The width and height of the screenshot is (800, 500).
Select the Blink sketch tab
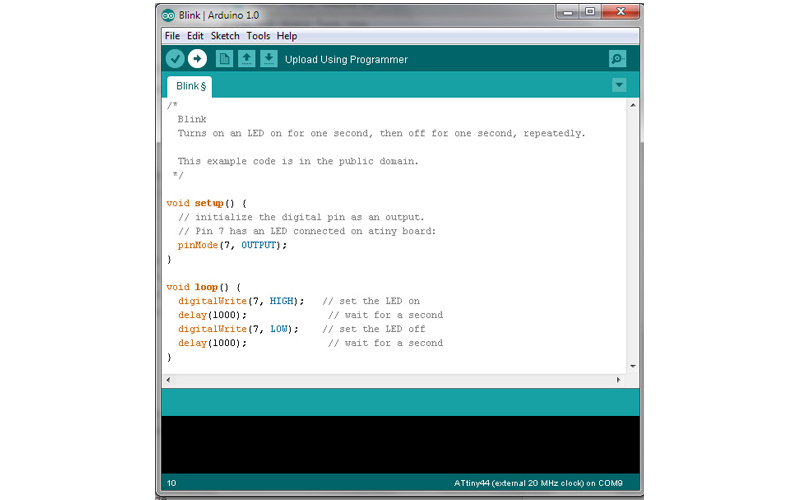[x=190, y=86]
